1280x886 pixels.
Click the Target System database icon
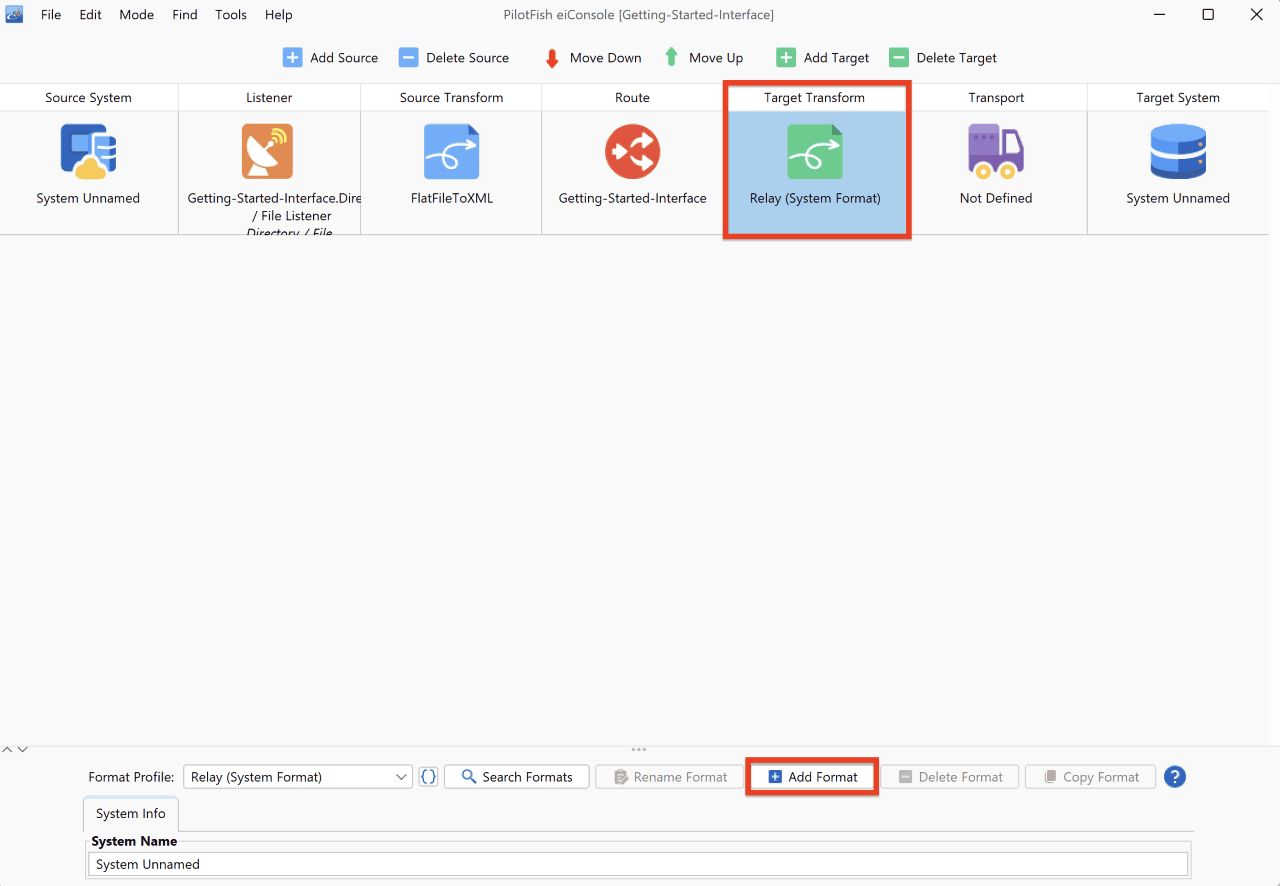point(1178,151)
